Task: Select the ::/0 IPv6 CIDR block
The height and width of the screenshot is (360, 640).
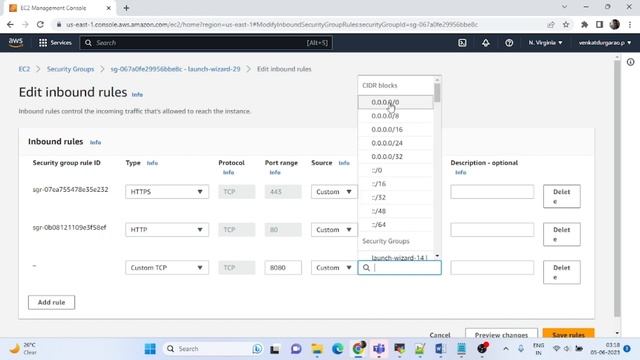Action: 396,170
